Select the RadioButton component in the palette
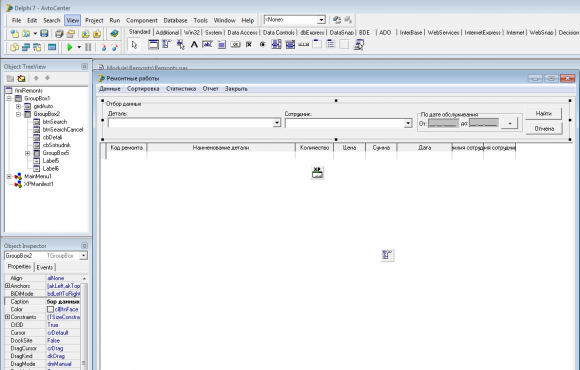The height and width of the screenshot is (370, 580). click(262, 45)
